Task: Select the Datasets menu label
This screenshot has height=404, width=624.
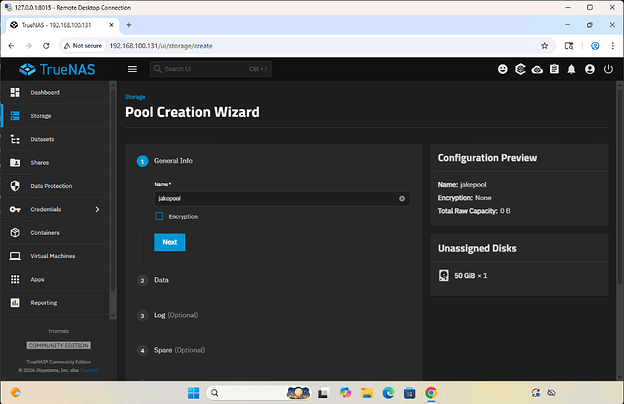Action: [x=42, y=139]
